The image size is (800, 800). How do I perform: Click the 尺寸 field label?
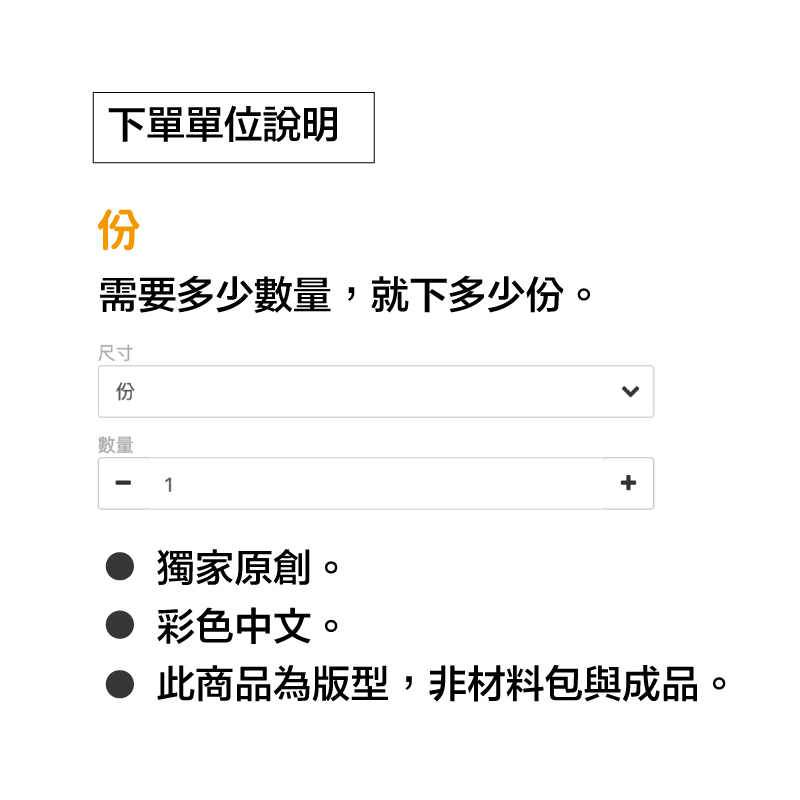(x=115, y=353)
